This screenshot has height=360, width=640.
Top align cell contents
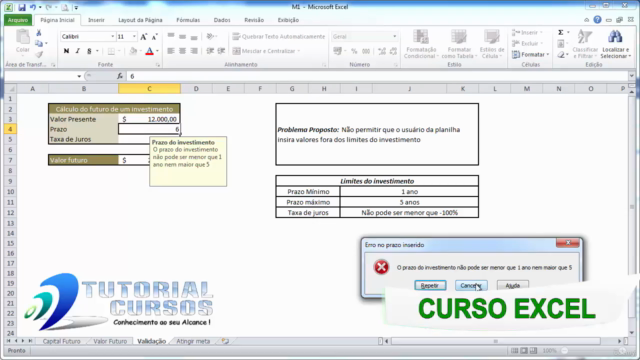click(171, 37)
